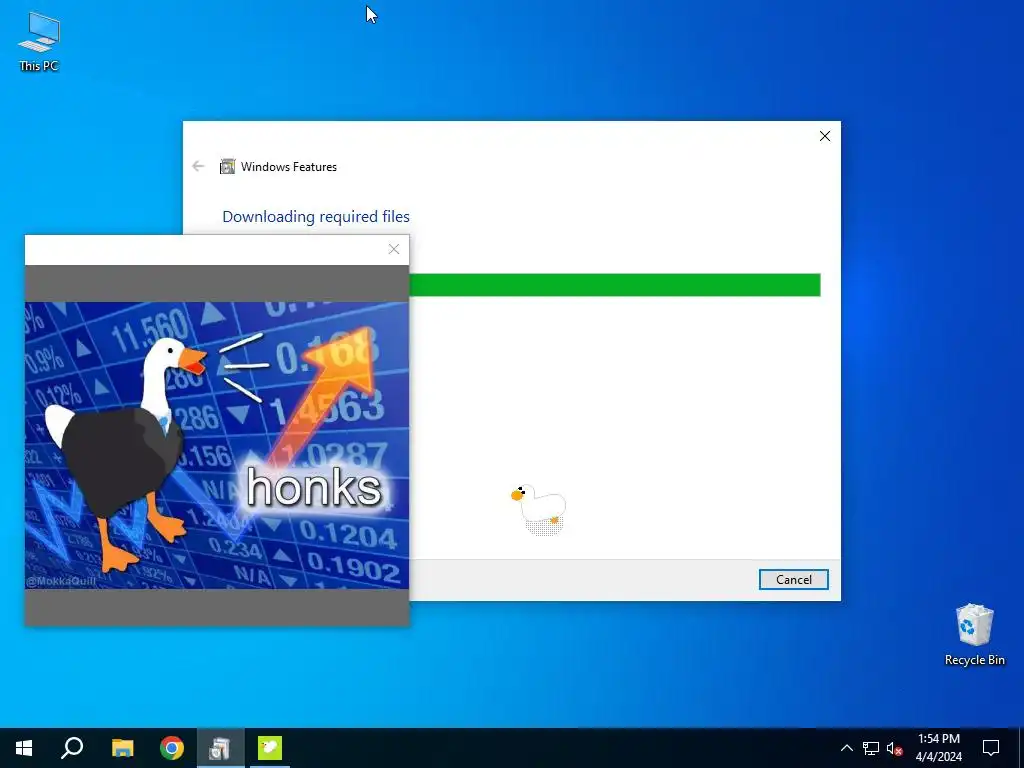Close the honks meme window
Image resolution: width=1024 pixels, height=768 pixels.
394,249
